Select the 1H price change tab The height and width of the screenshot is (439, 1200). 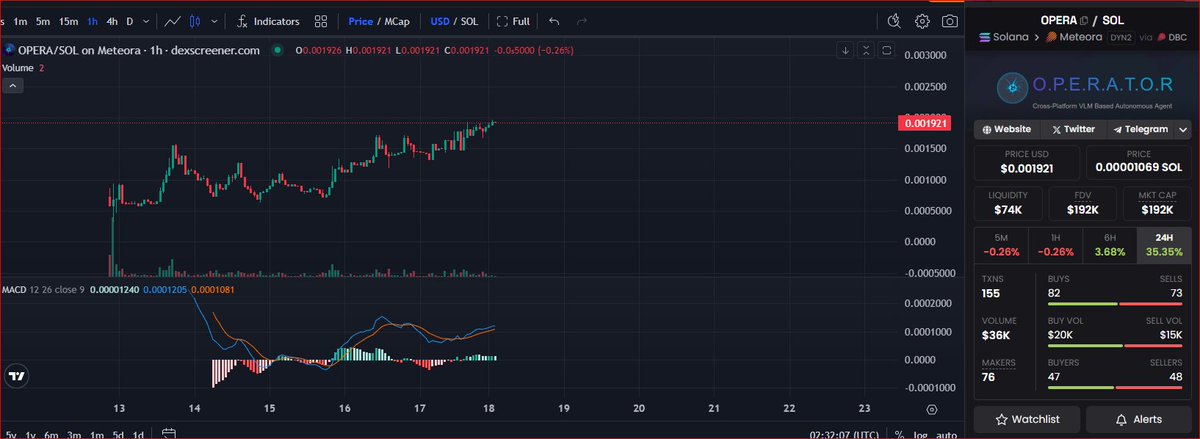(x=1056, y=245)
